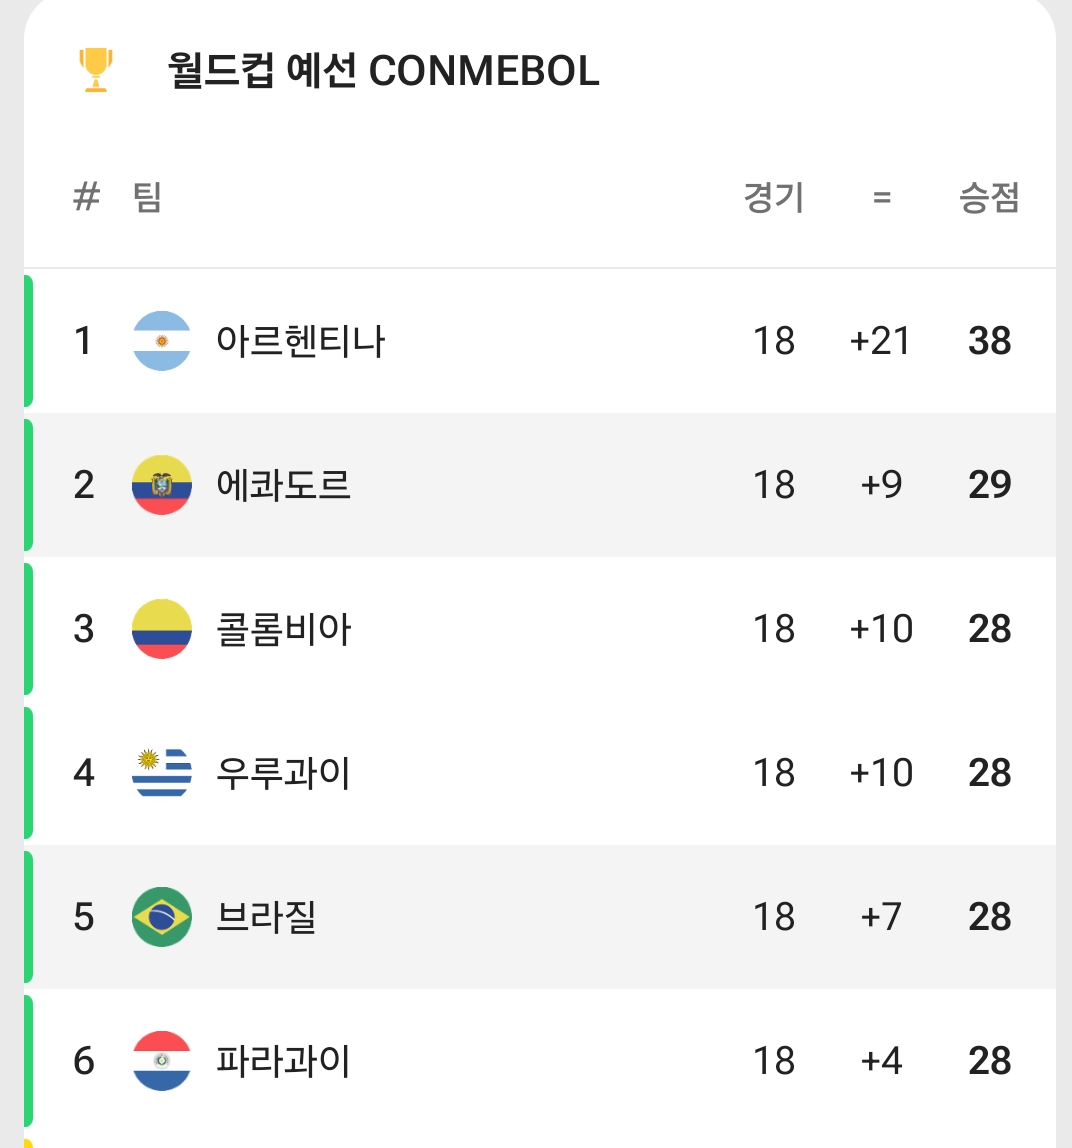Open team 아르헨티나

[300, 341]
